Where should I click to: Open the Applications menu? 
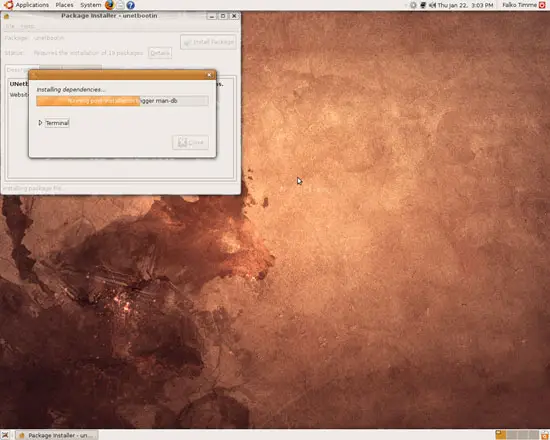32,5
